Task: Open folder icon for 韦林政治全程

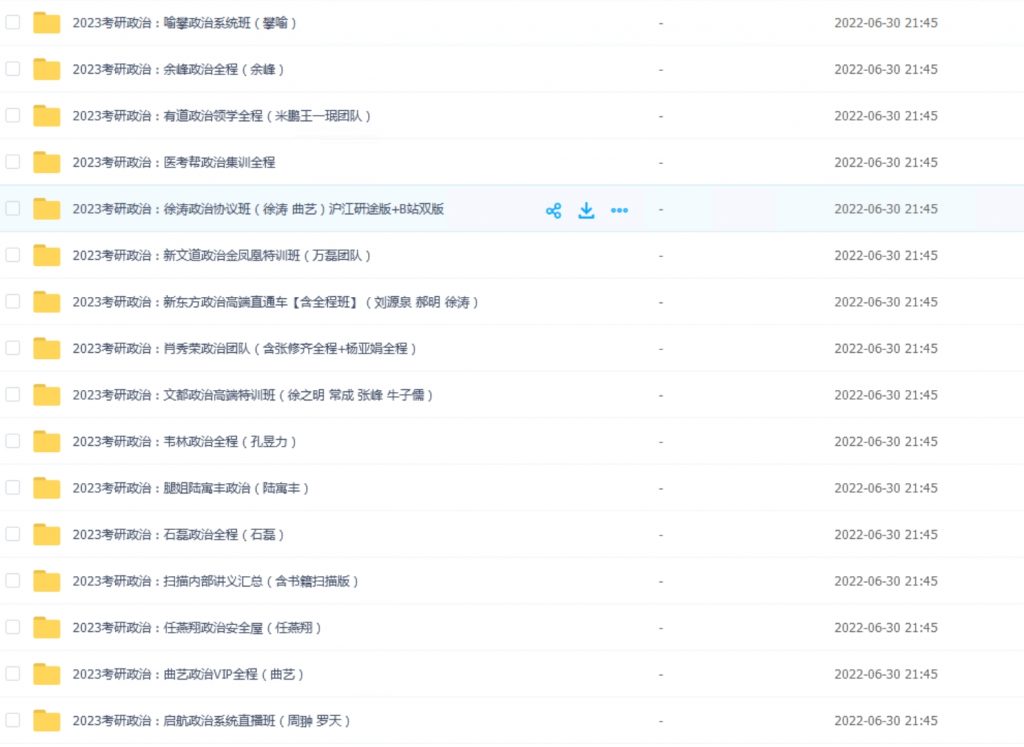Action: [x=46, y=441]
